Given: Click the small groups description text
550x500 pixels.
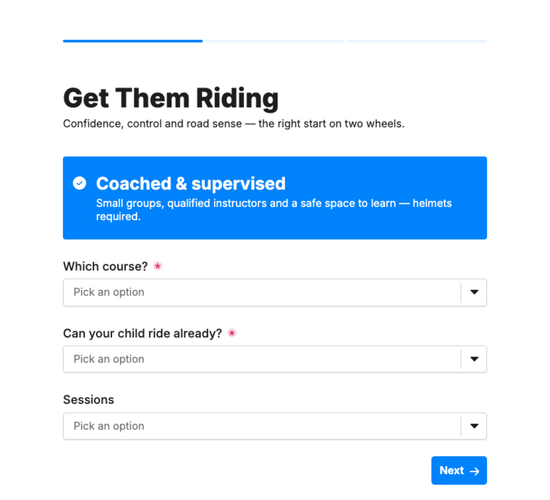Looking at the screenshot, I should 274,210.
